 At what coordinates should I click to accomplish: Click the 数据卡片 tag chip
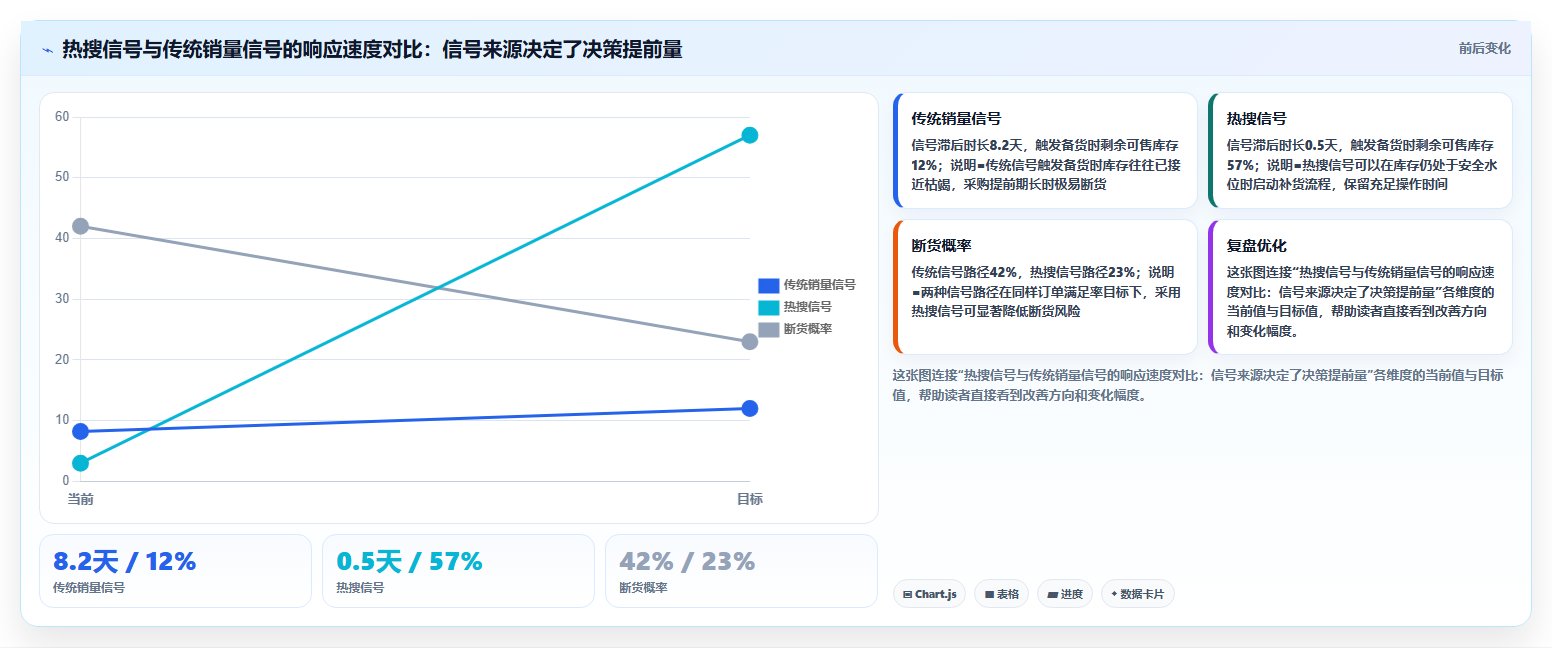[1137, 594]
